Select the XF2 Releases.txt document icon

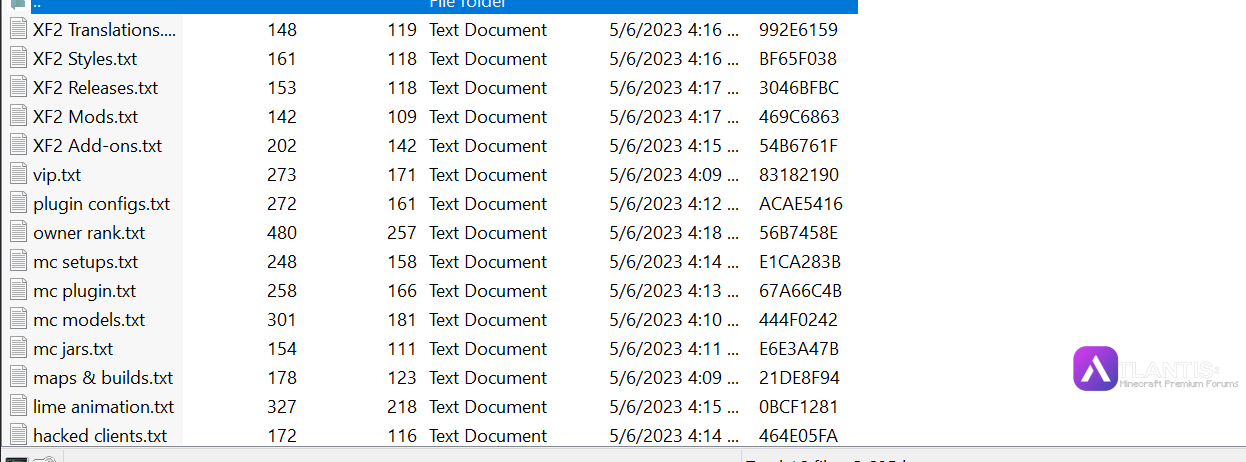coord(18,87)
